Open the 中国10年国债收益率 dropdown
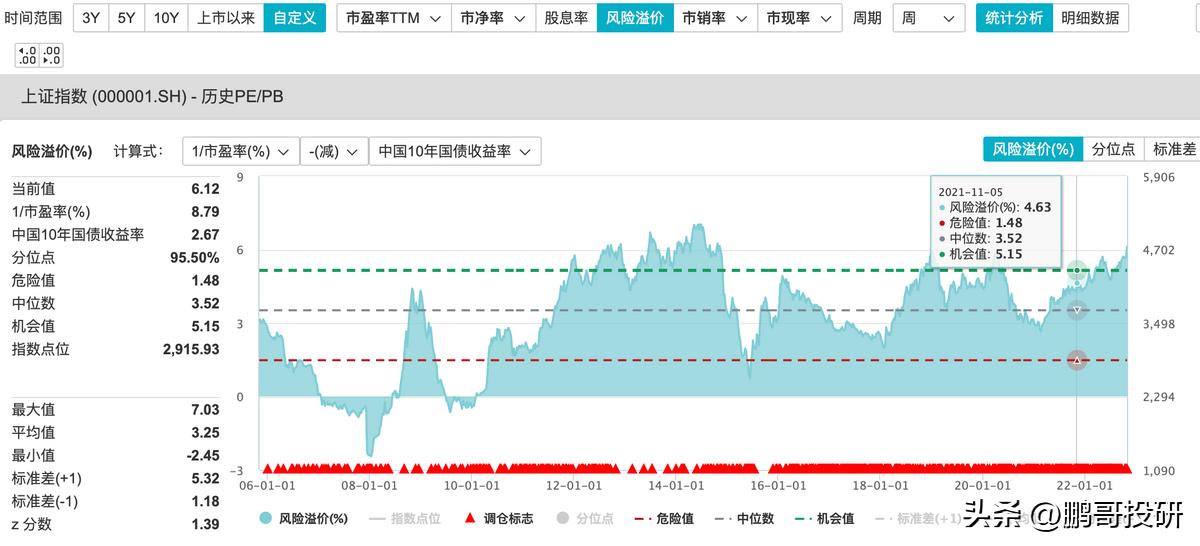 click(x=455, y=151)
